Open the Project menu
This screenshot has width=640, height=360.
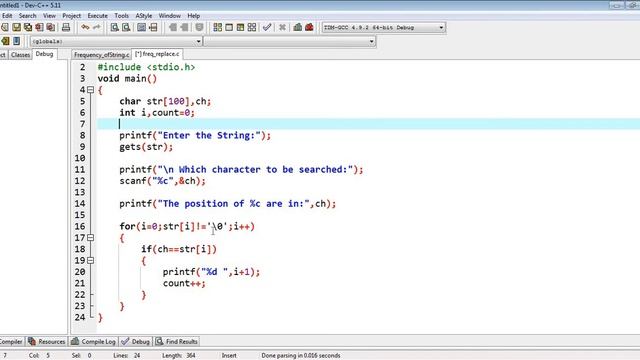71,16
